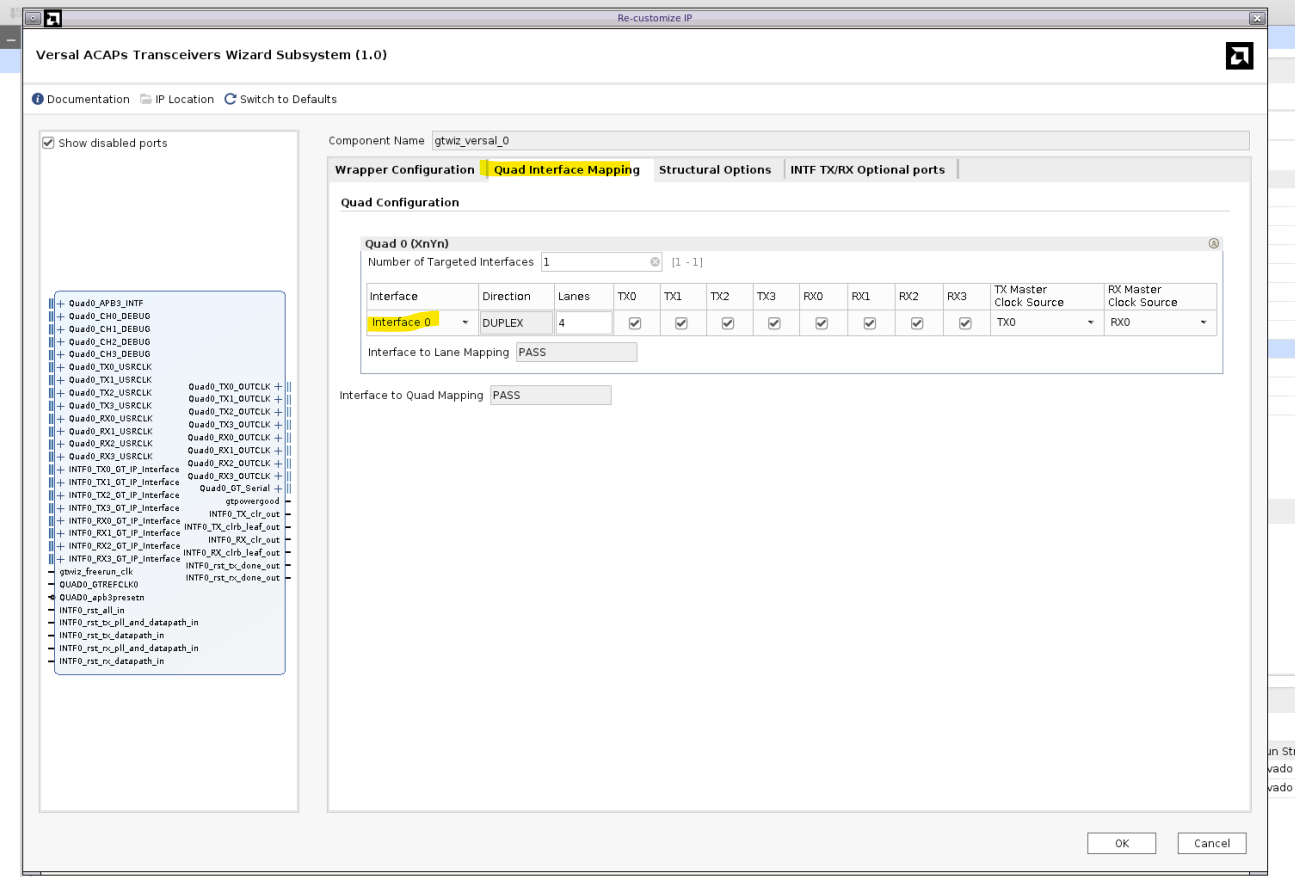Uncheck the TX2 lane checkbox
The height and width of the screenshot is (877, 1295).
click(x=728, y=323)
